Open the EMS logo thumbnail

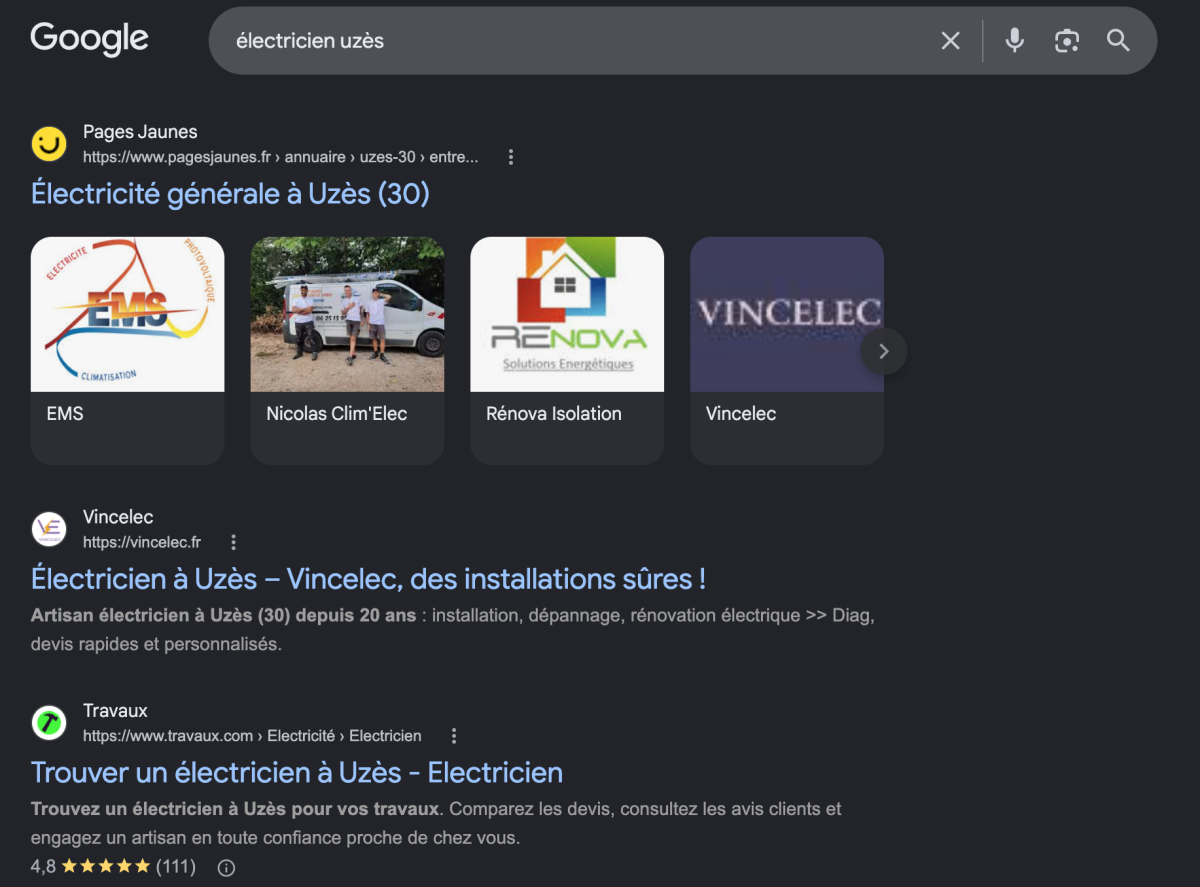128,314
